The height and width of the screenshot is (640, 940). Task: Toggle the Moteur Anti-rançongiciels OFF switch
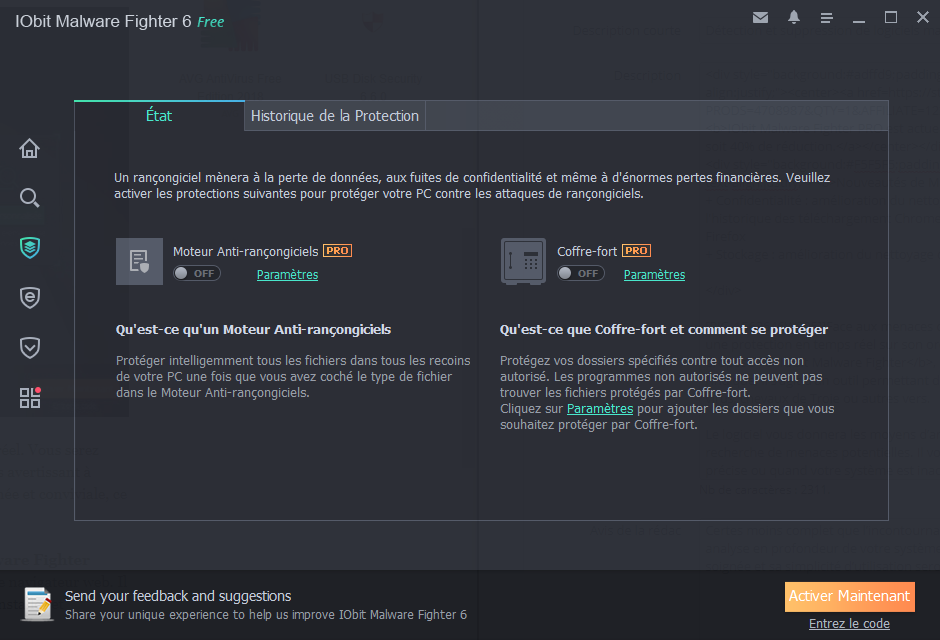click(x=197, y=273)
